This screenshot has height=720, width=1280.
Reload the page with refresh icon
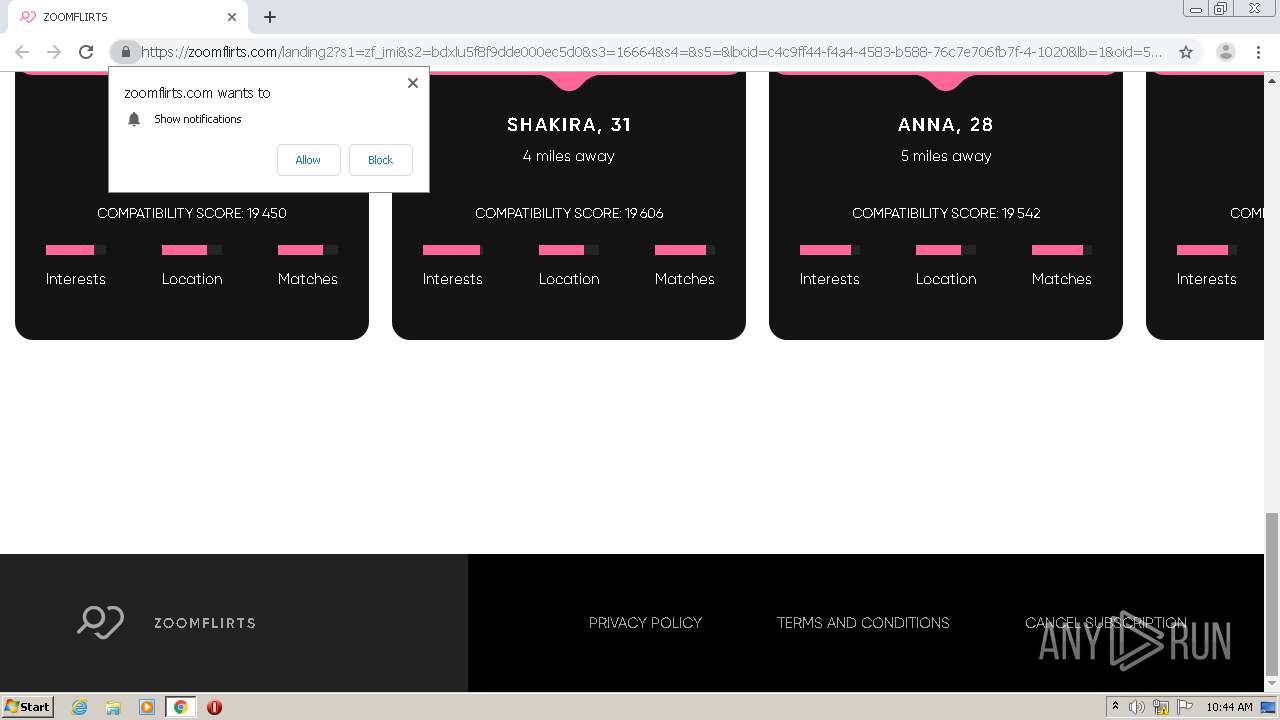coord(86,52)
